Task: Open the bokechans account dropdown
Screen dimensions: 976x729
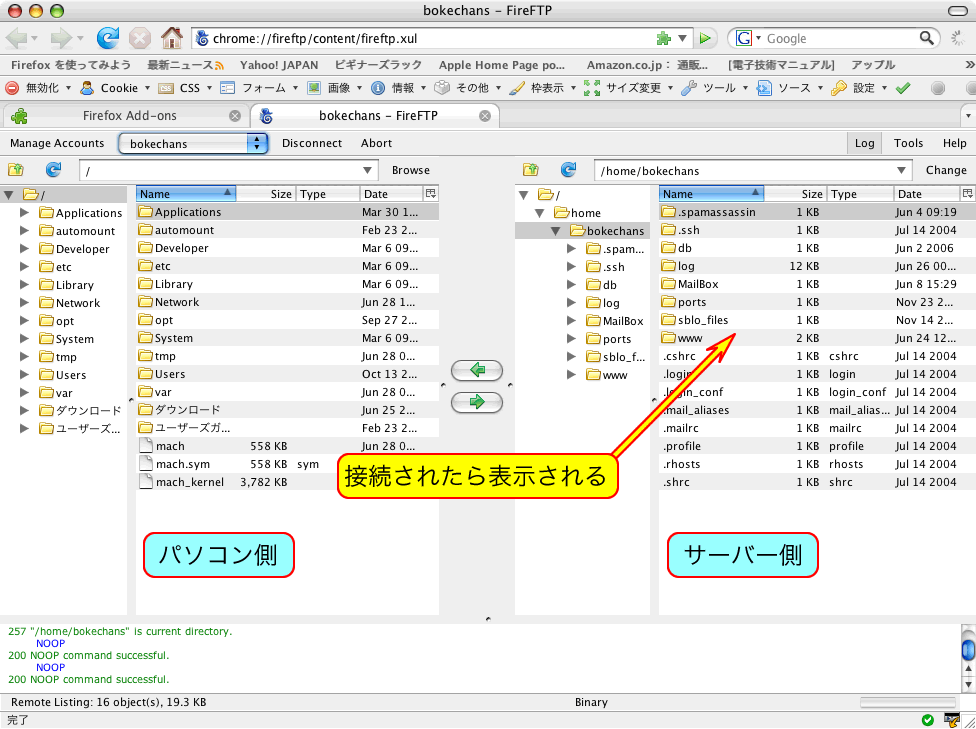Action: (193, 143)
